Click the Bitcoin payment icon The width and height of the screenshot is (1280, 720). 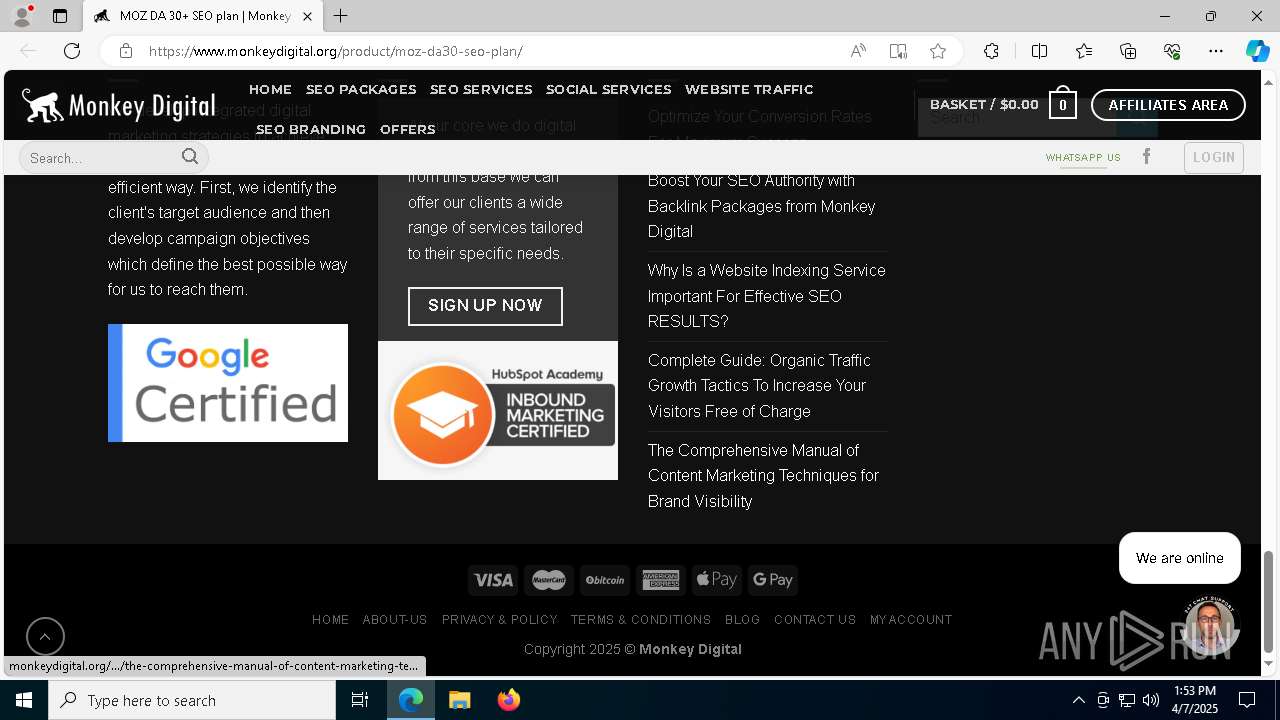tap(605, 580)
